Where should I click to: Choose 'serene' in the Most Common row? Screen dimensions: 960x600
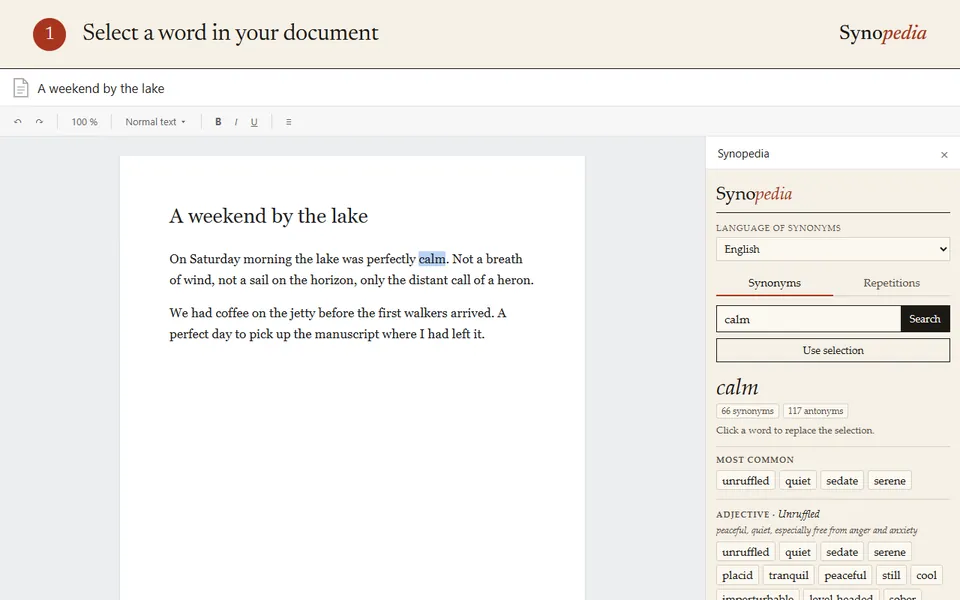pyautogui.click(x=890, y=481)
